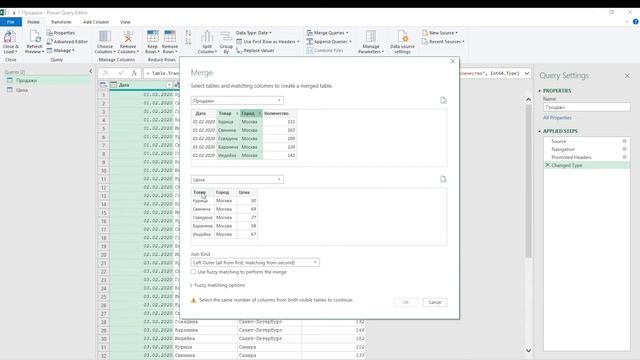The width and height of the screenshot is (640, 360).
Task: Click the Close & Load icon
Action: [10, 38]
